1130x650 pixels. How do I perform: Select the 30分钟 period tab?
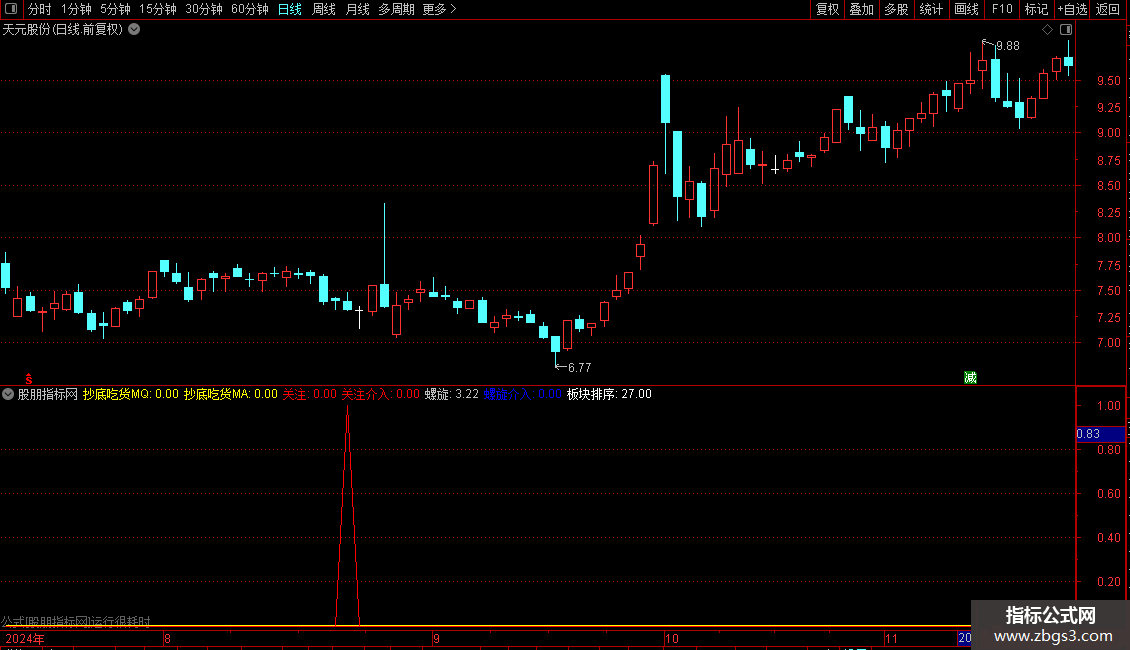tap(204, 9)
